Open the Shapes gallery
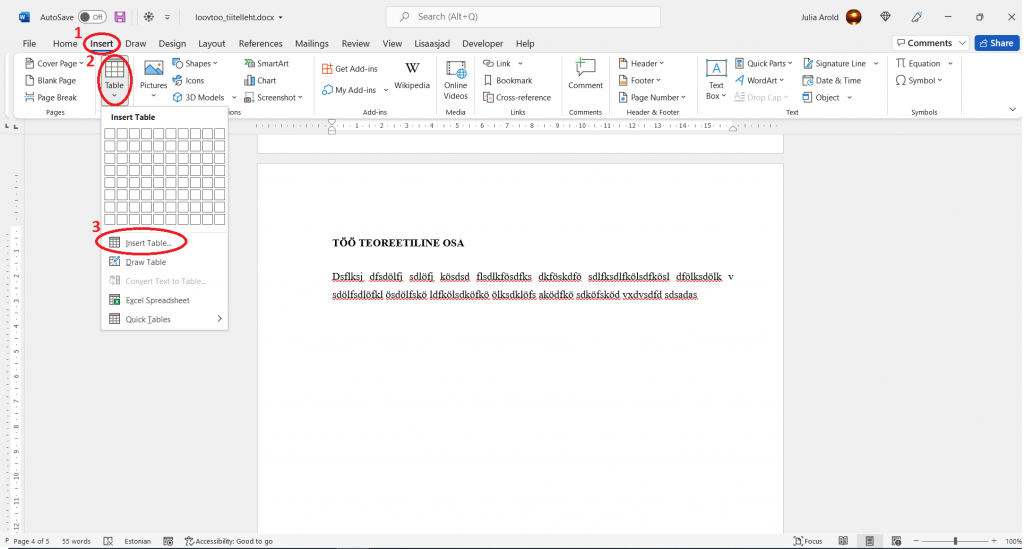The width and height of the screenshot is (1024, 549). [x=195, y=63]
